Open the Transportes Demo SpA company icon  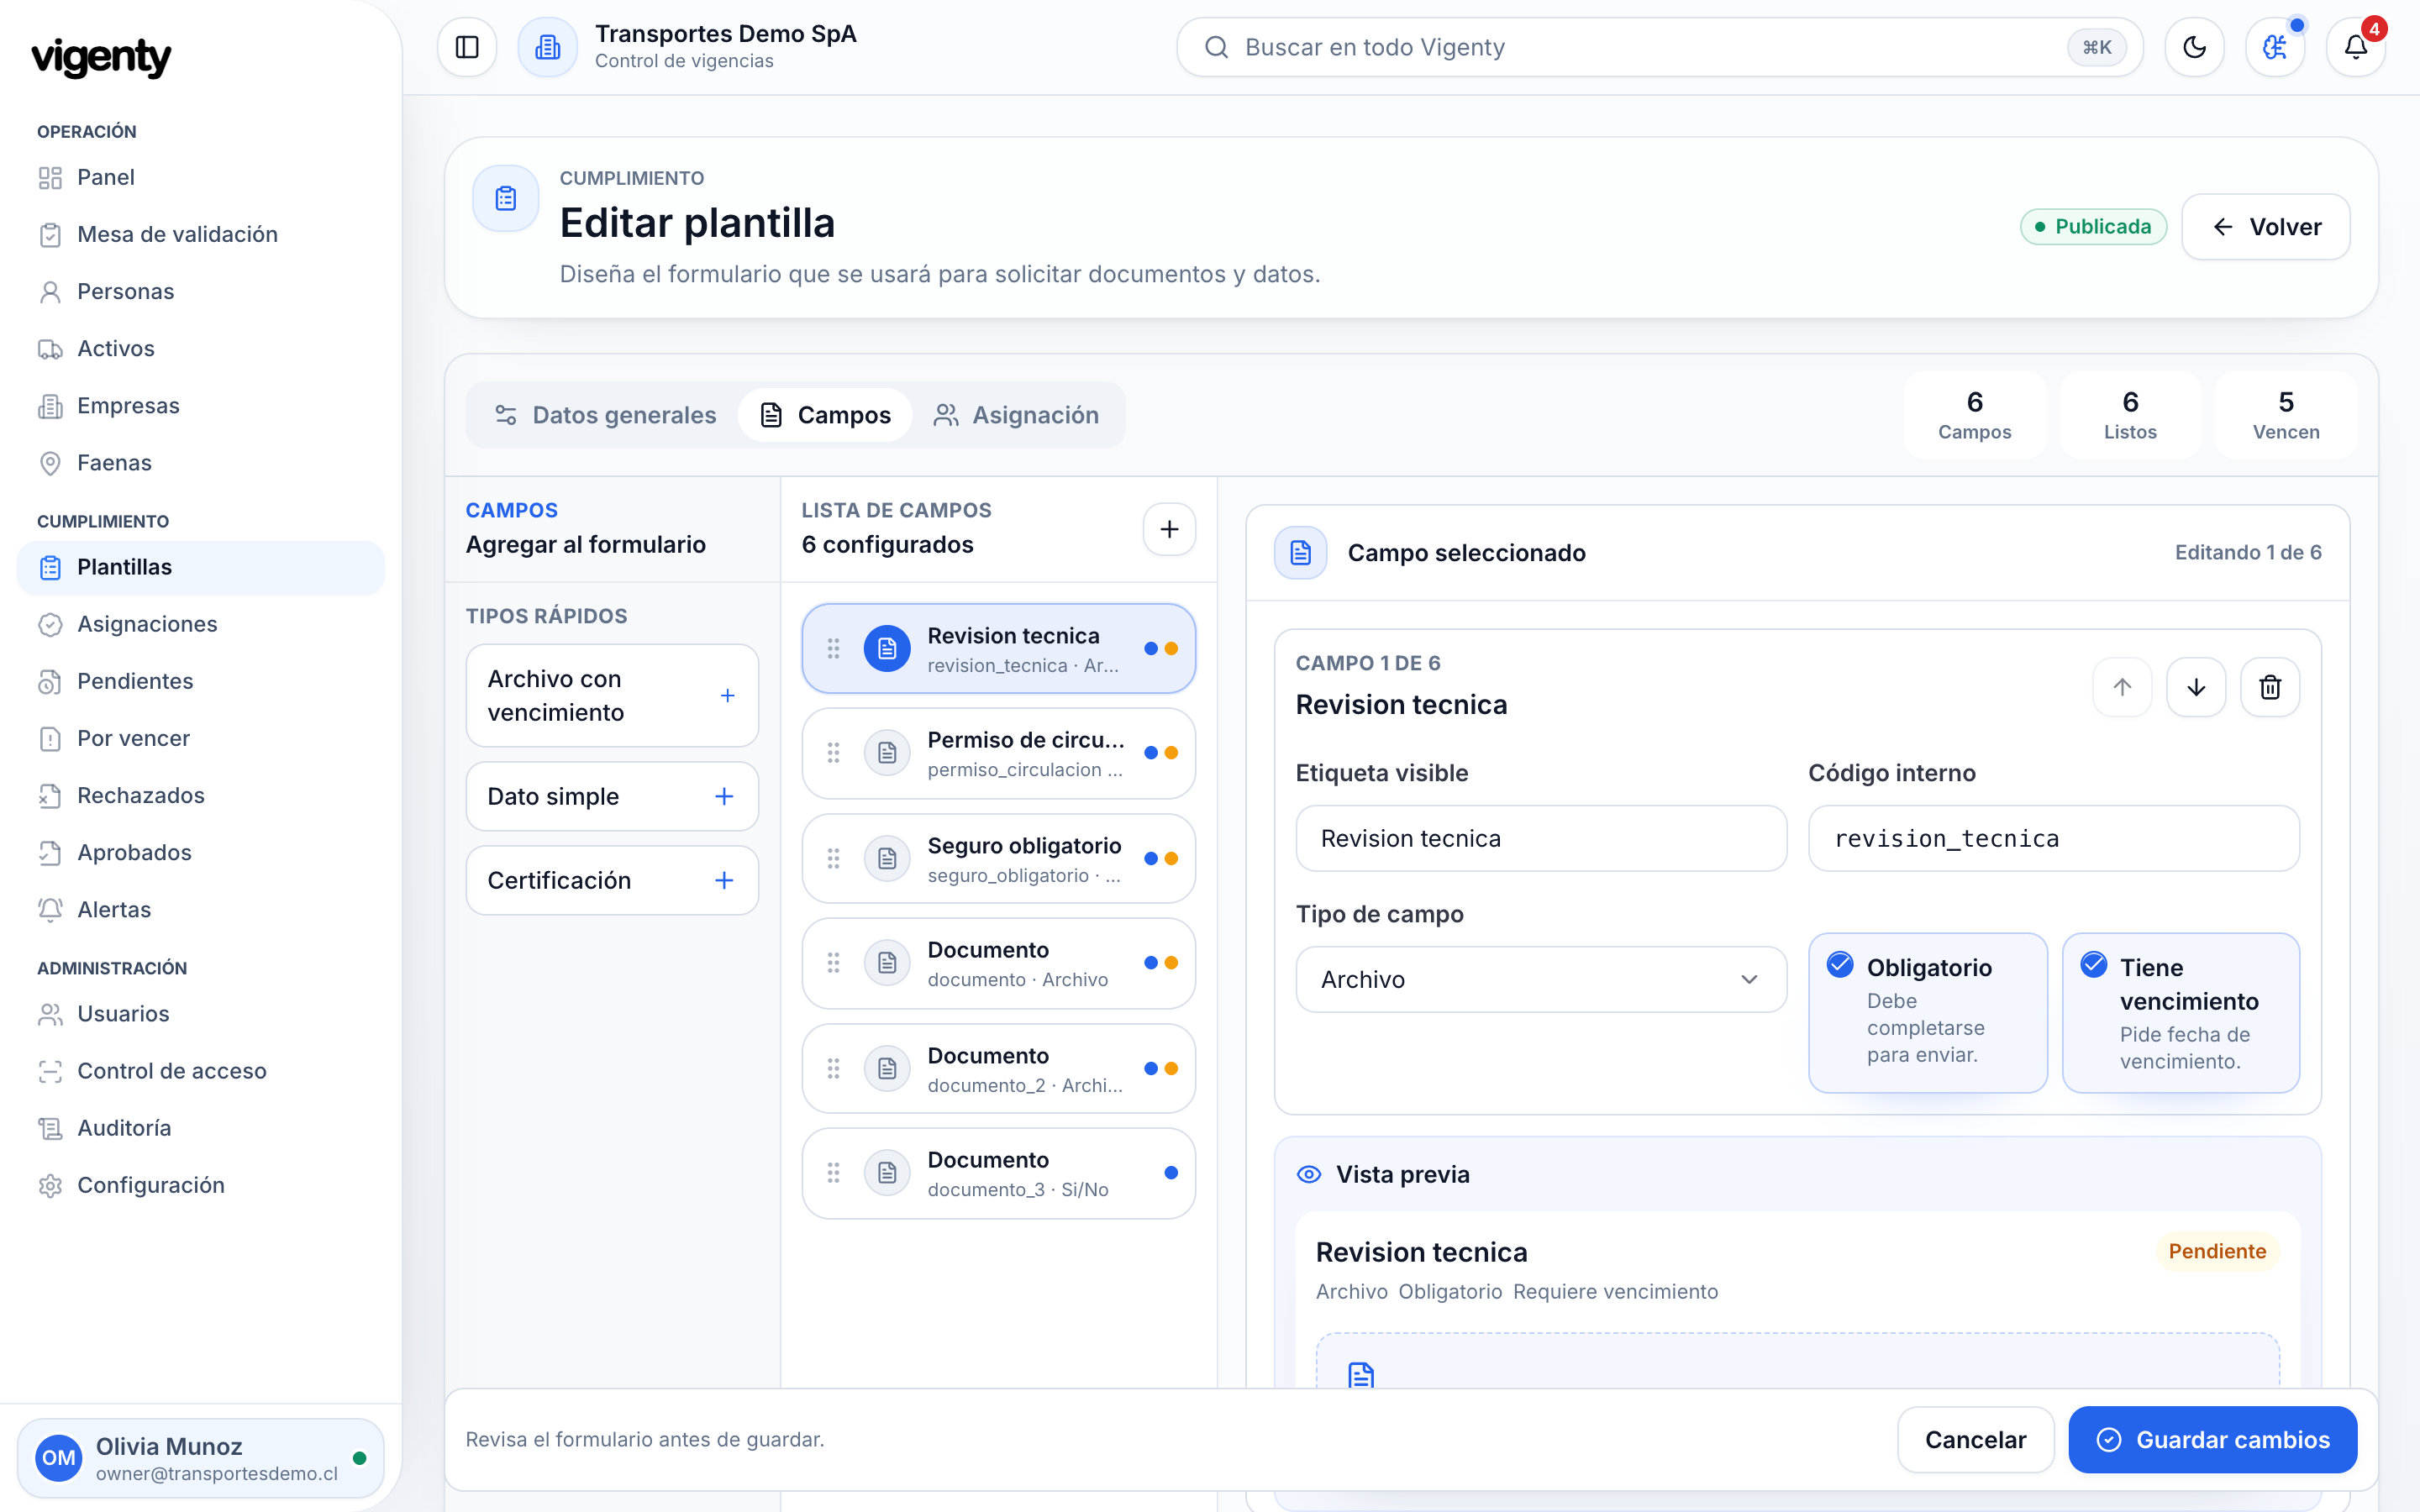(547, 47)
